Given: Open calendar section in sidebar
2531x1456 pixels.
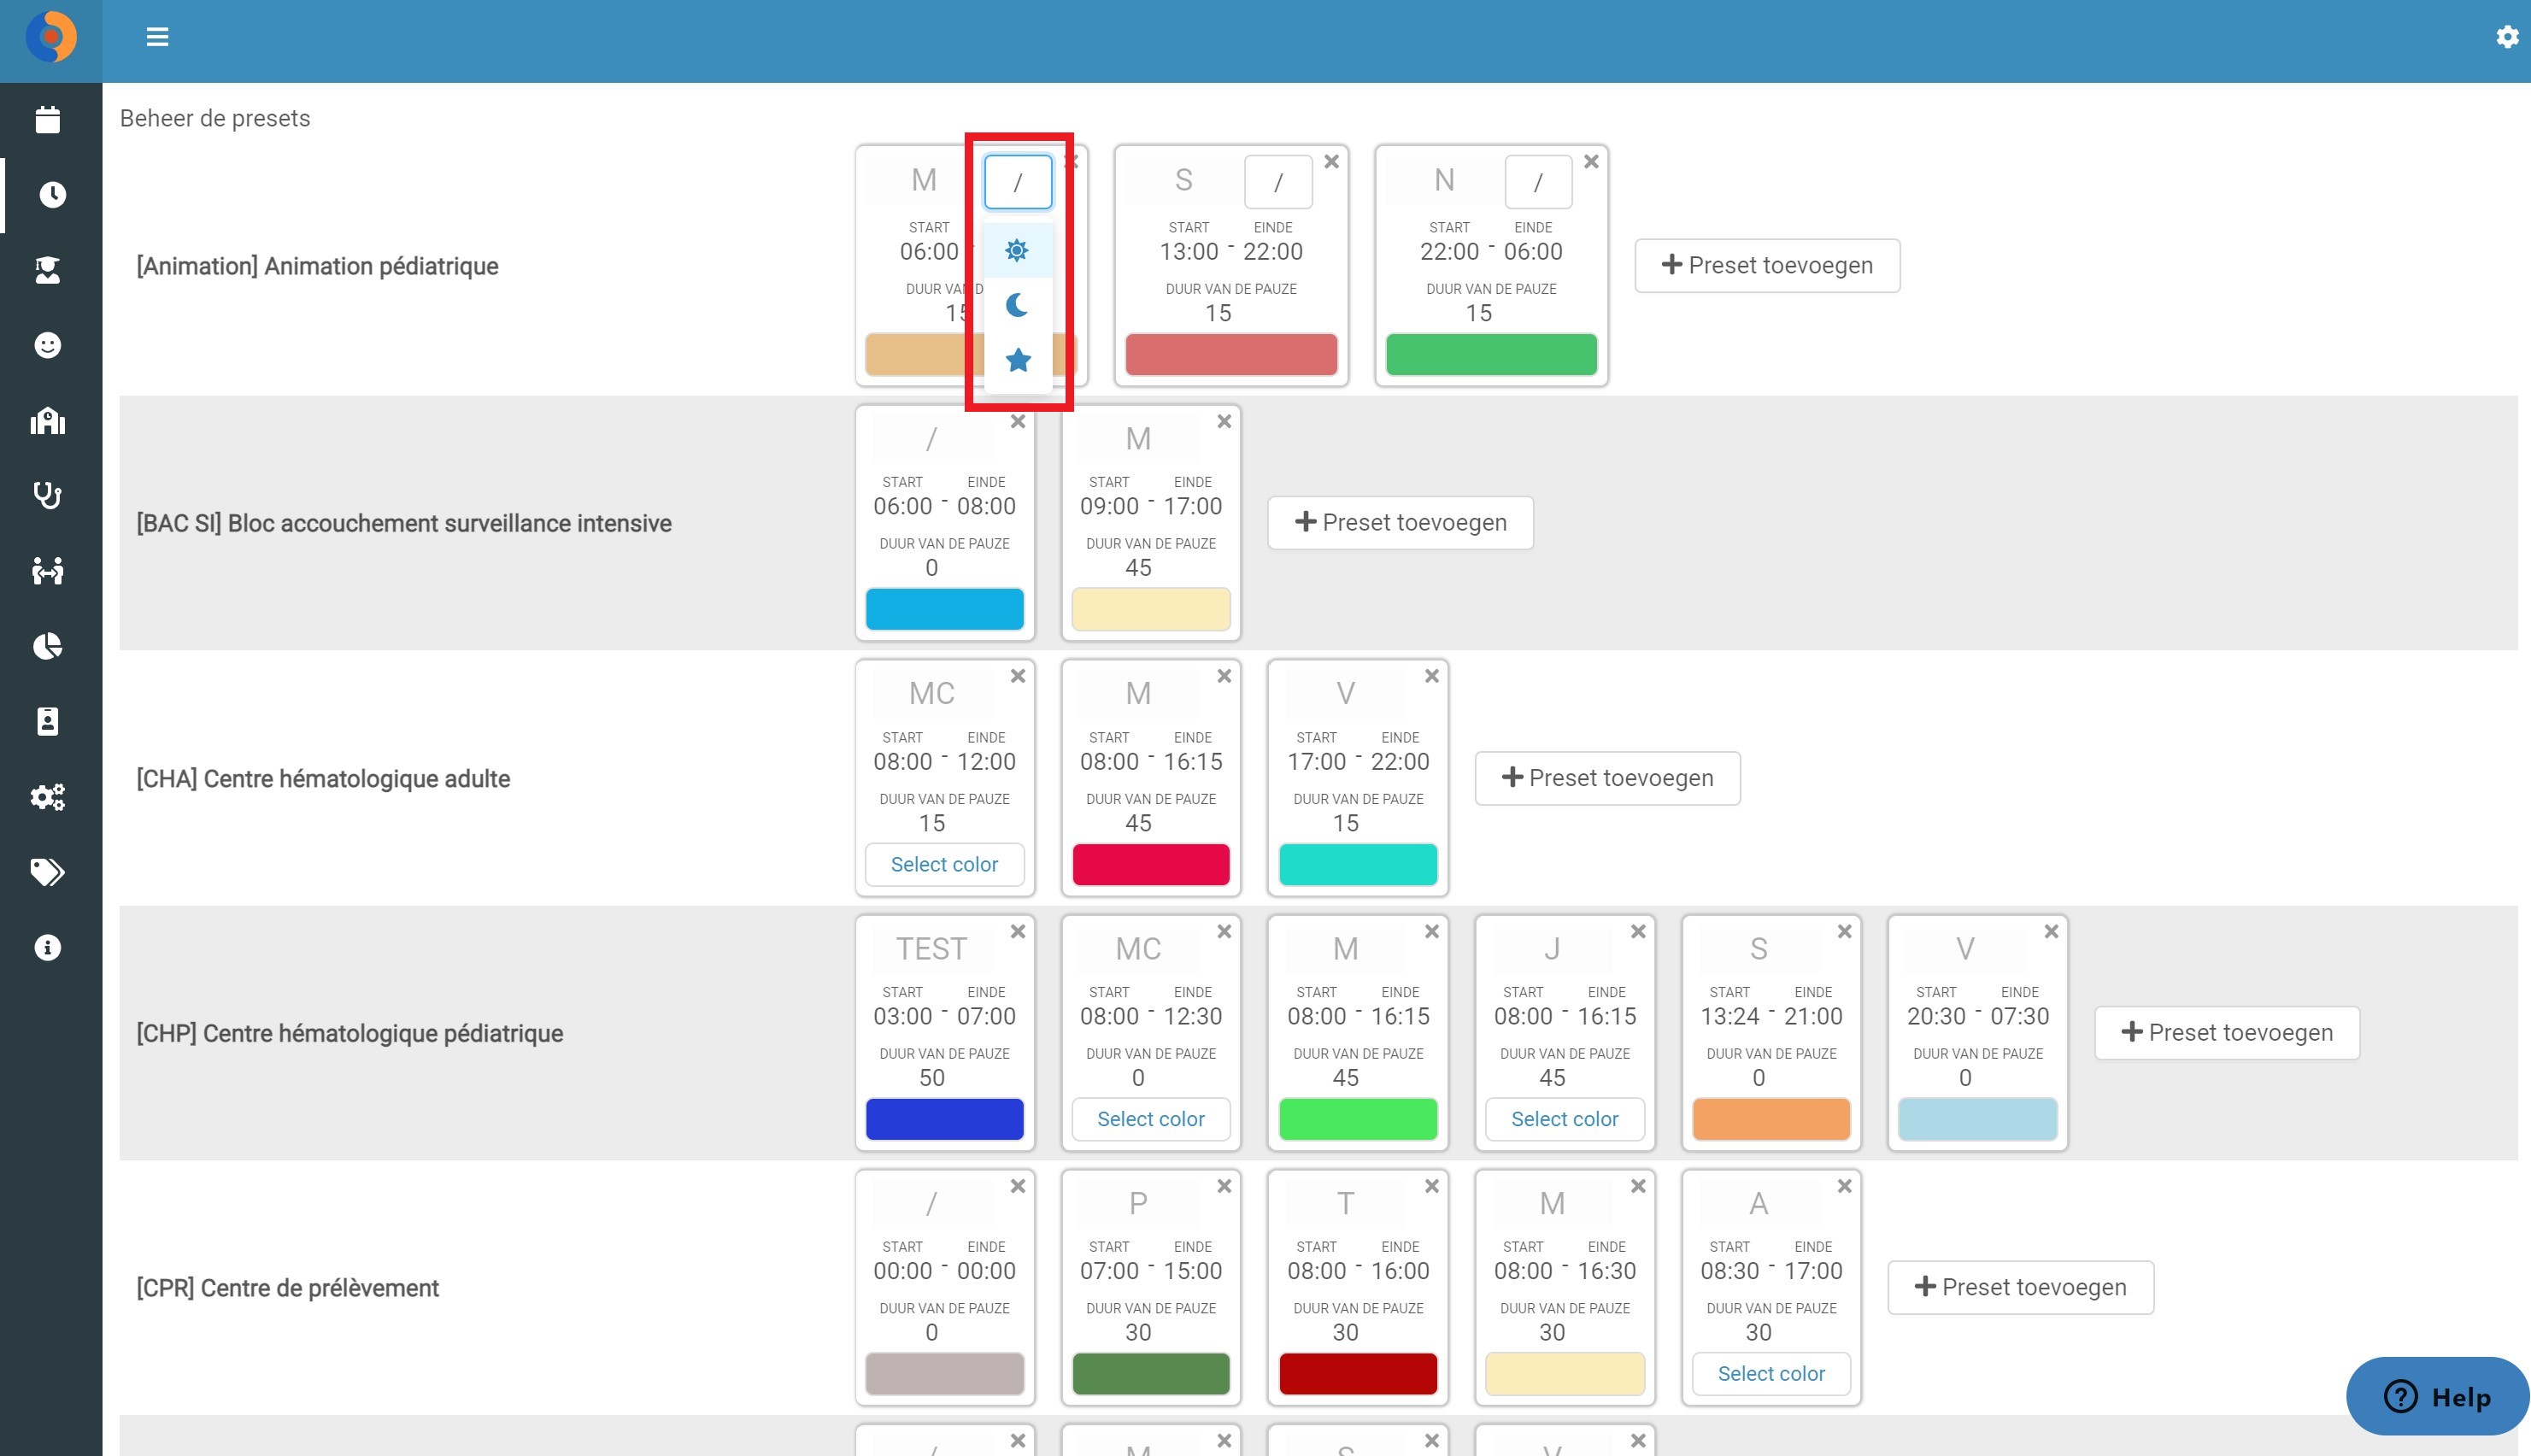Looking at the screenshot, I should [x=48, y=119].
